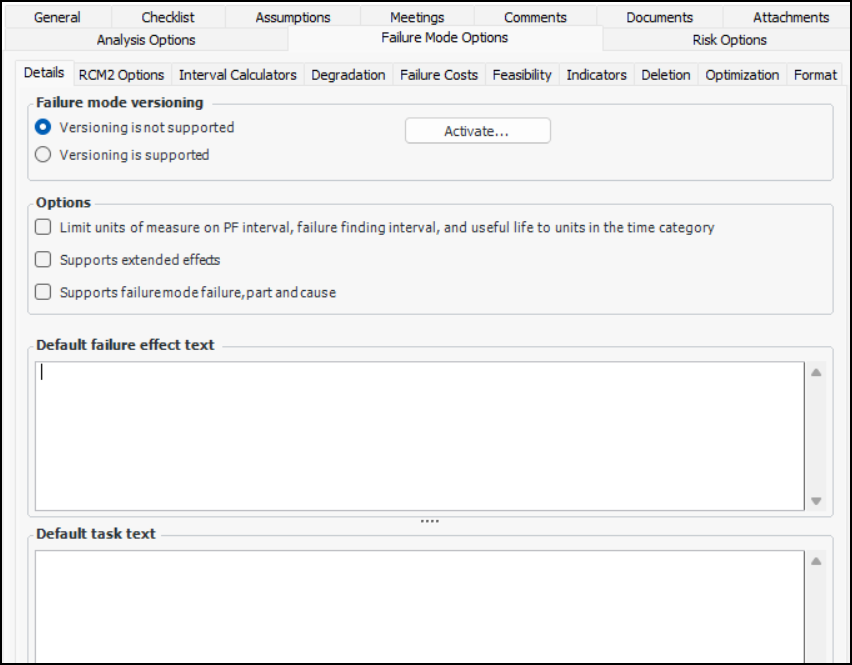Open the General tab
The width and height of the screenshot is (852, 665).
point(57,17)
